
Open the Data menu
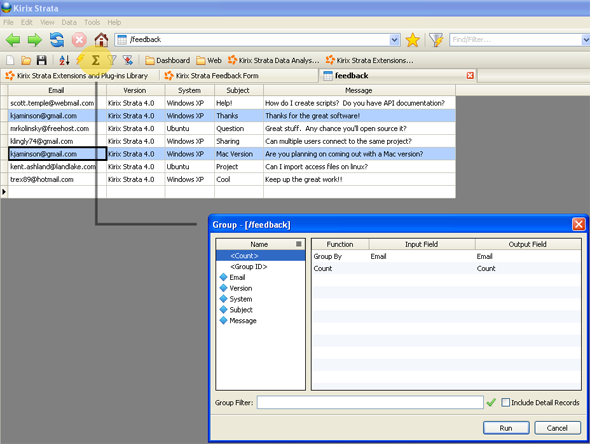pyautogui.click(x=69, y=22)
